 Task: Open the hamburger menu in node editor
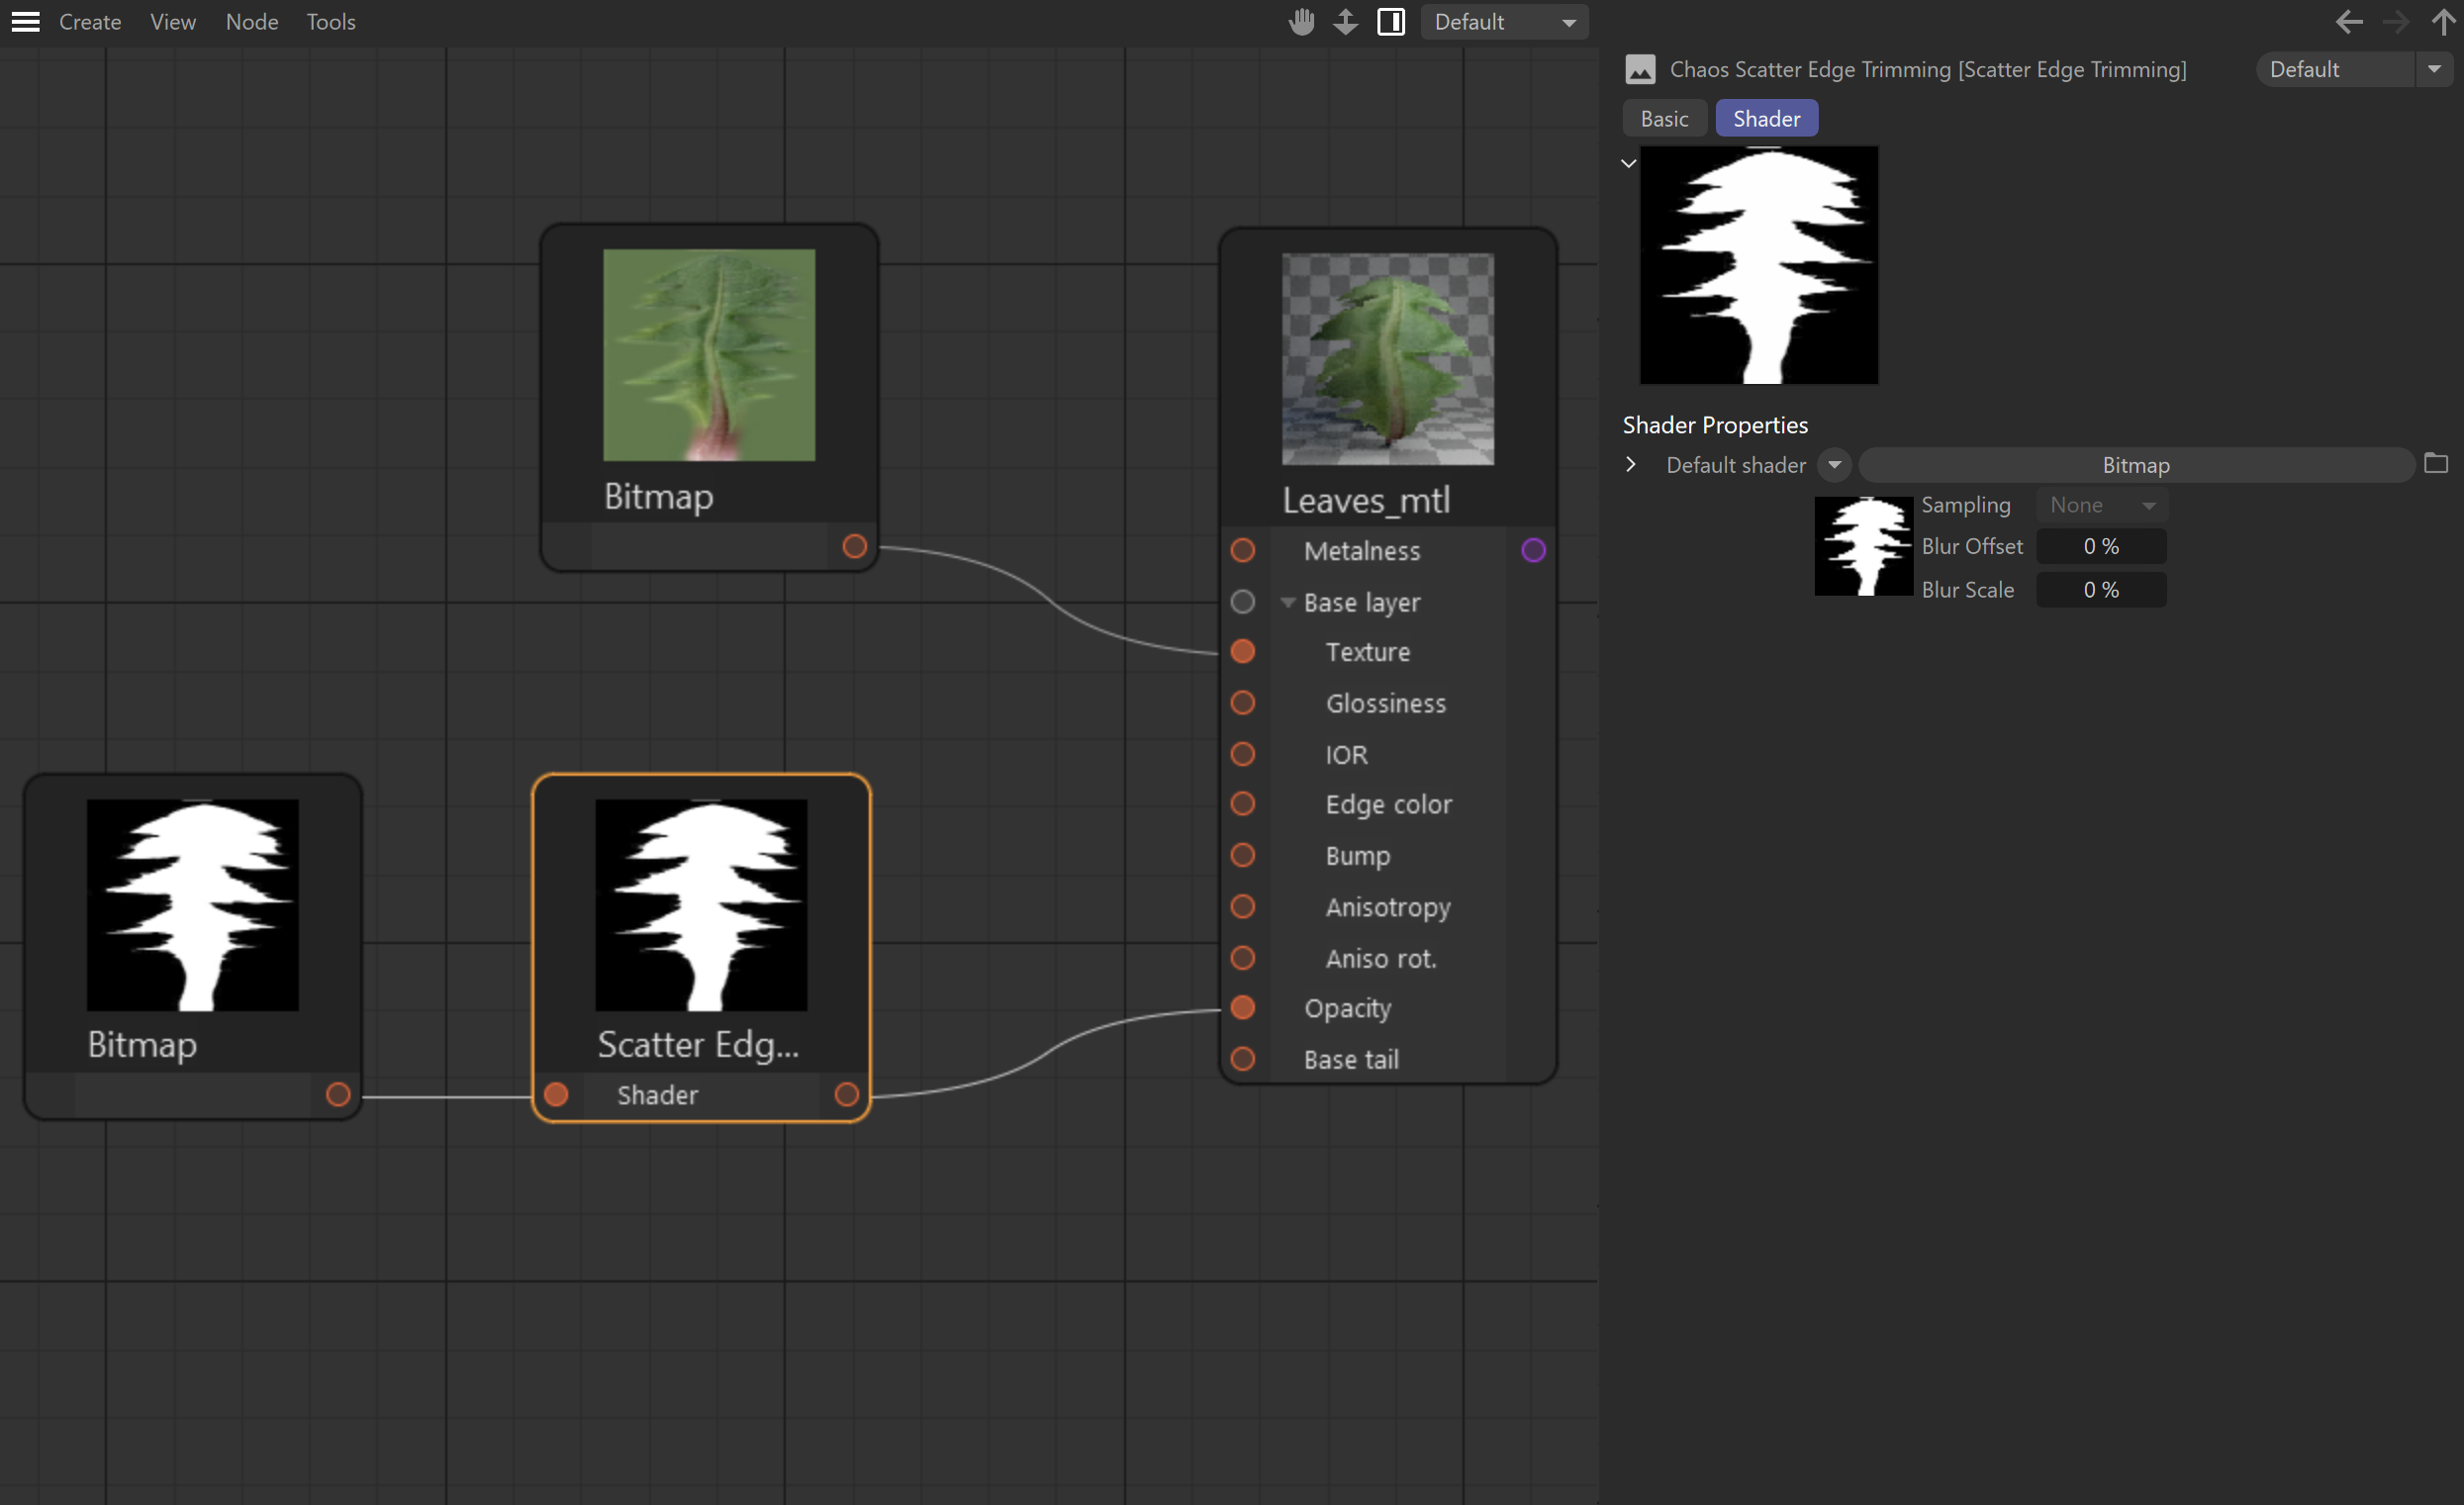coord(26,21)
